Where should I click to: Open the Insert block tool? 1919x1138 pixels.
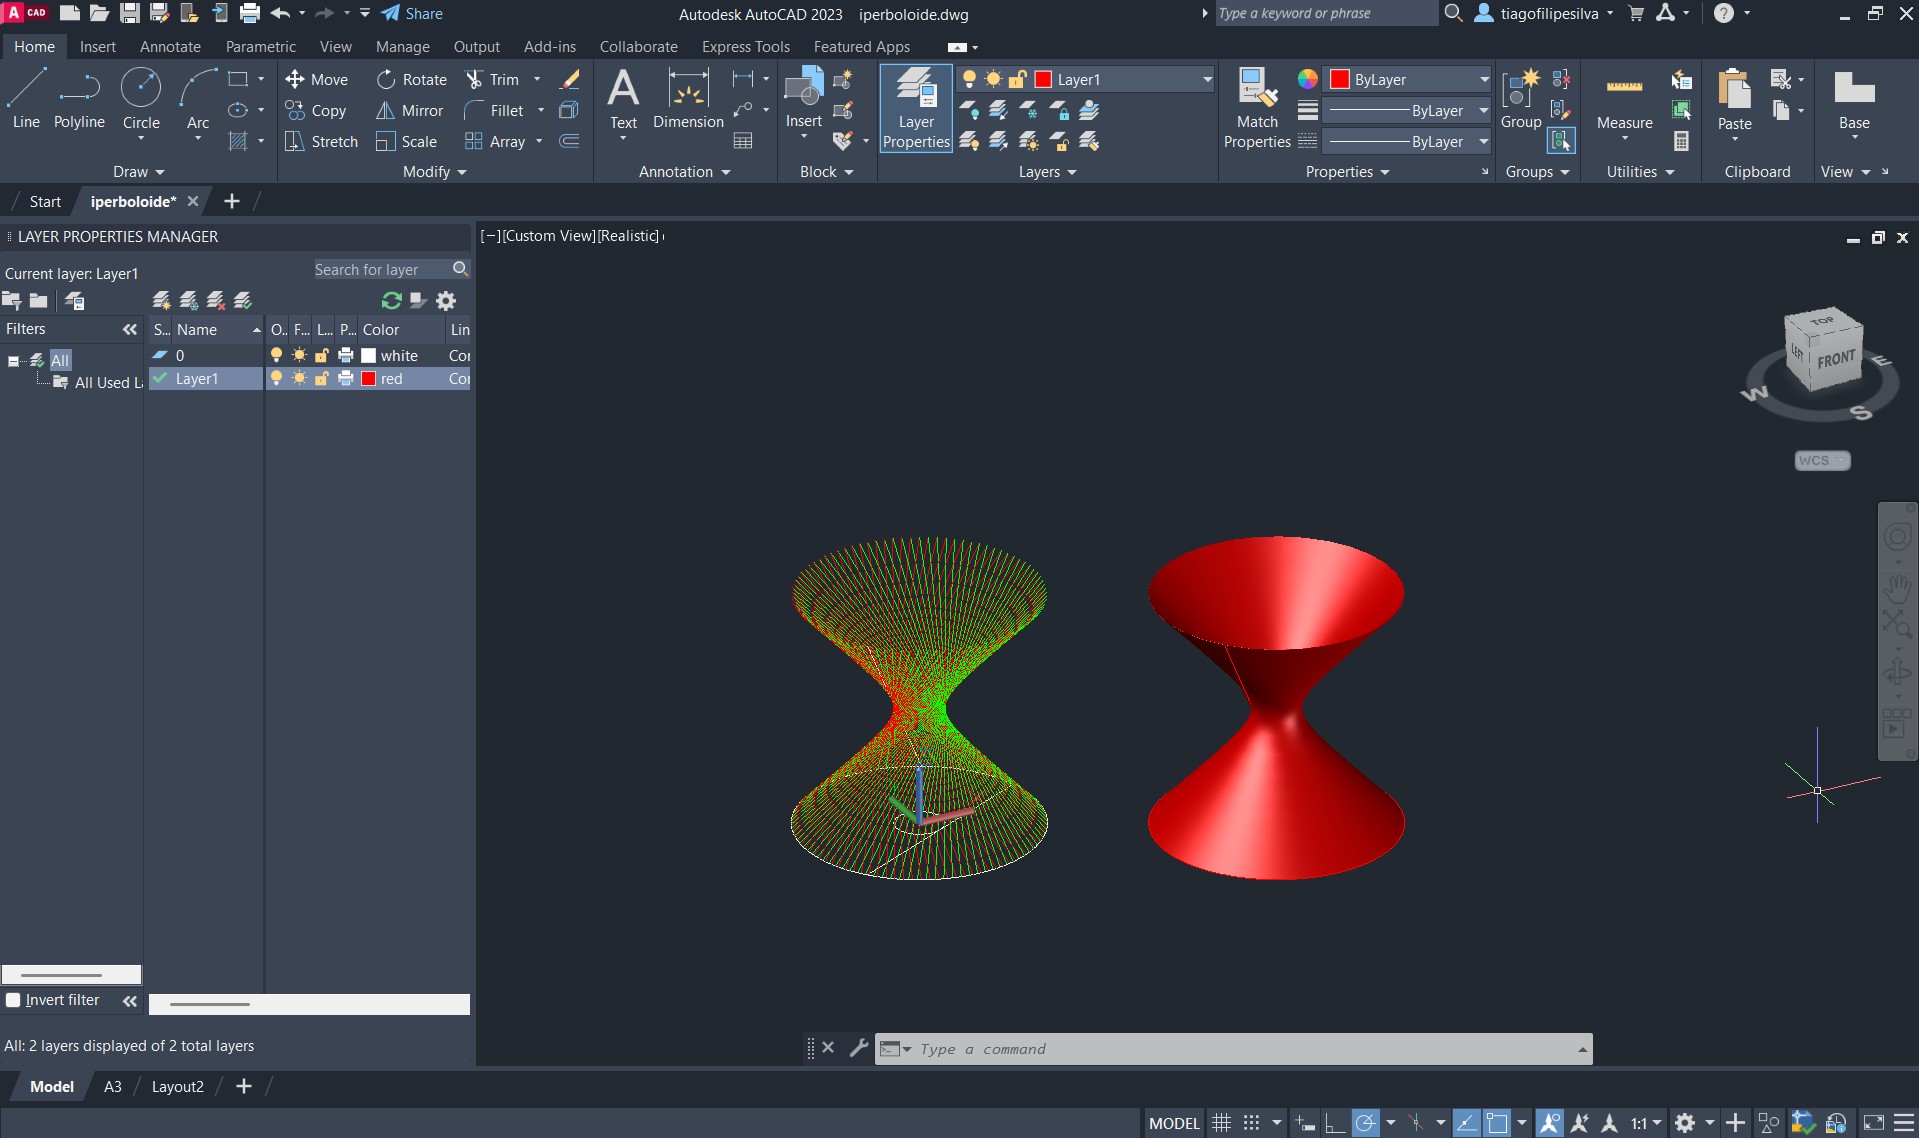[804, 99]
